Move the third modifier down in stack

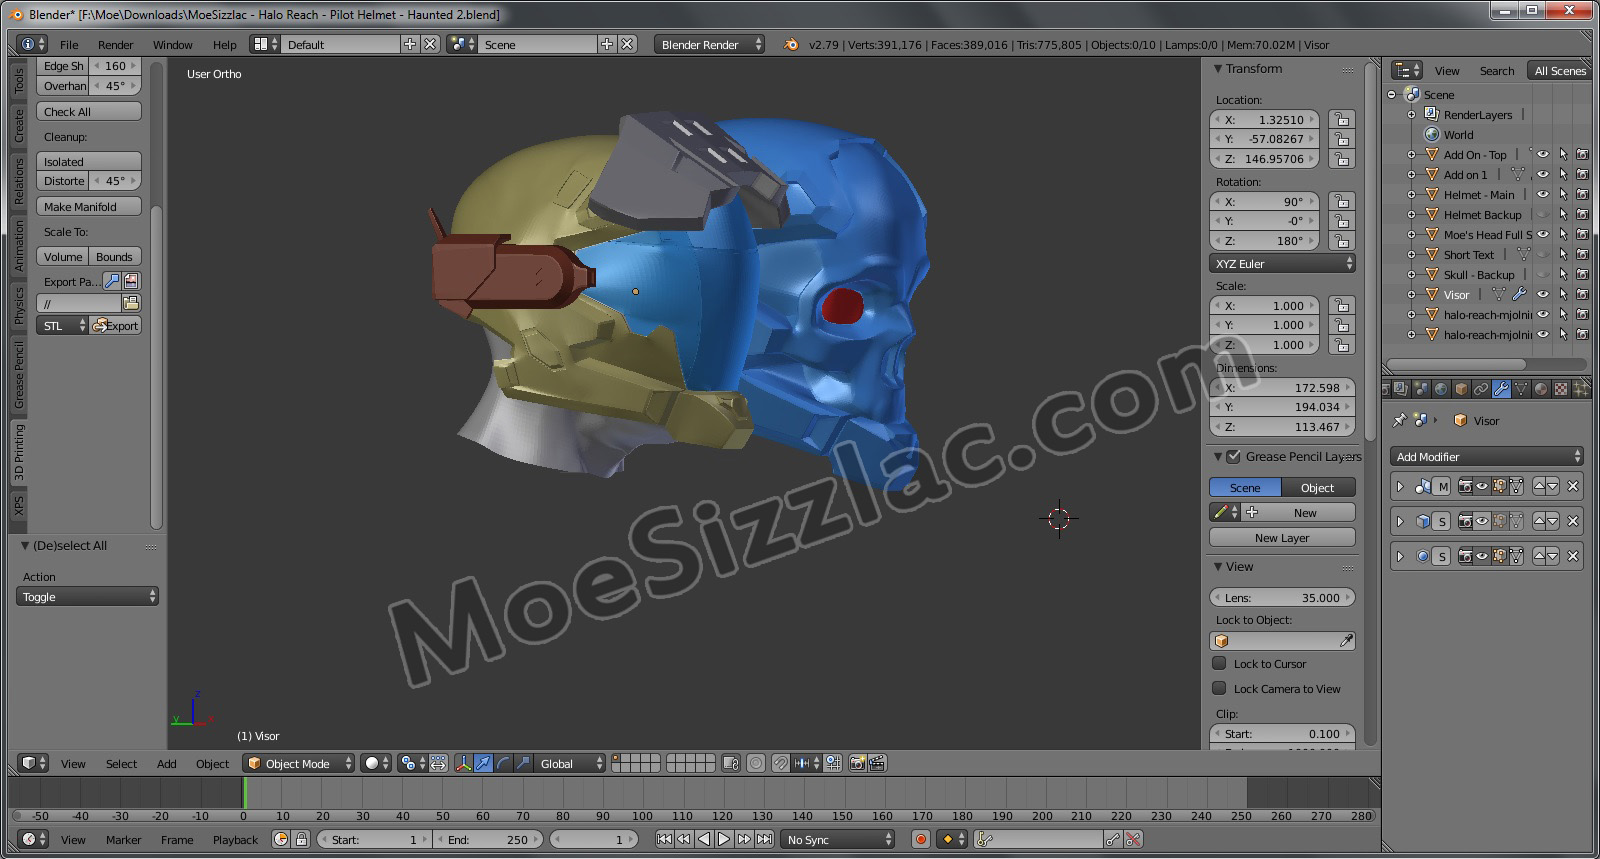(1553, 556)
